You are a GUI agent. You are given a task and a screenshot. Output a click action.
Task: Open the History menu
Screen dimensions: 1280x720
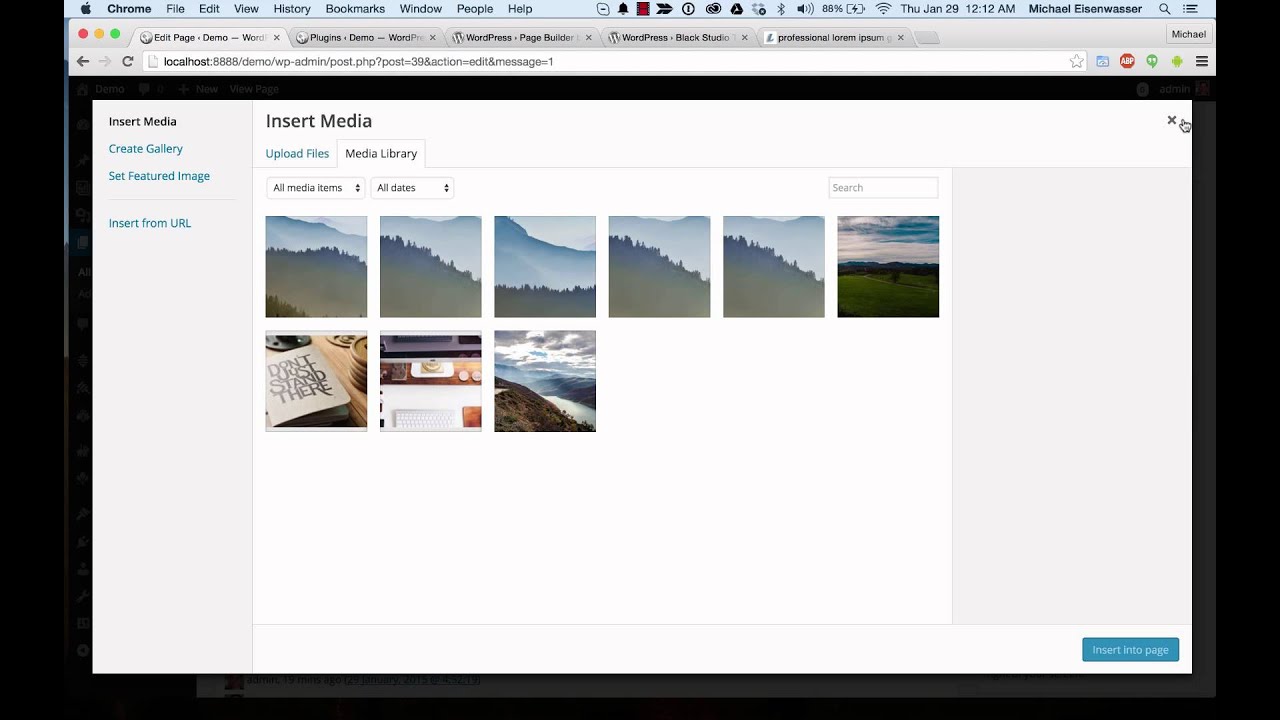coord(292,9)
